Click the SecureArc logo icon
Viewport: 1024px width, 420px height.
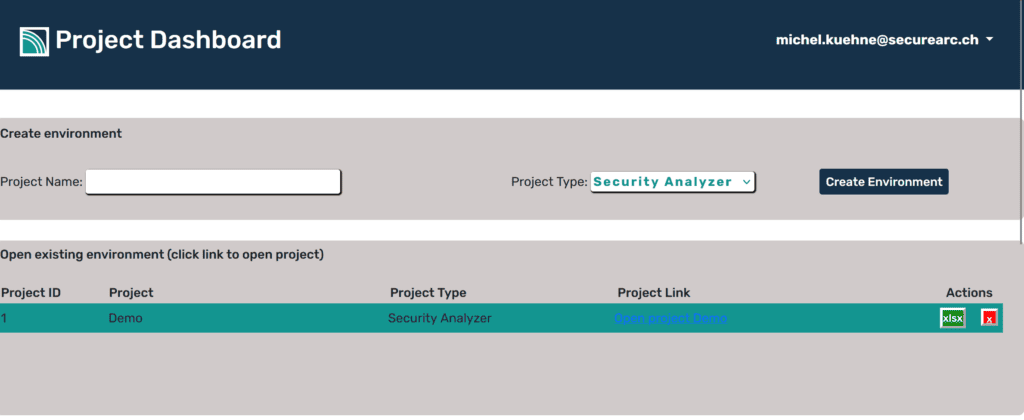pyautogui.click(x=34, y=41)
